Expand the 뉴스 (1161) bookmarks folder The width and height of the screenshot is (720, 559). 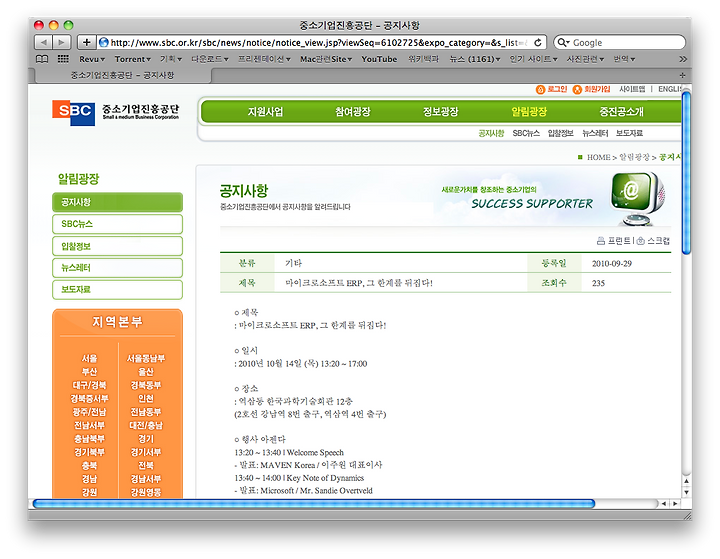pos(474,59)
